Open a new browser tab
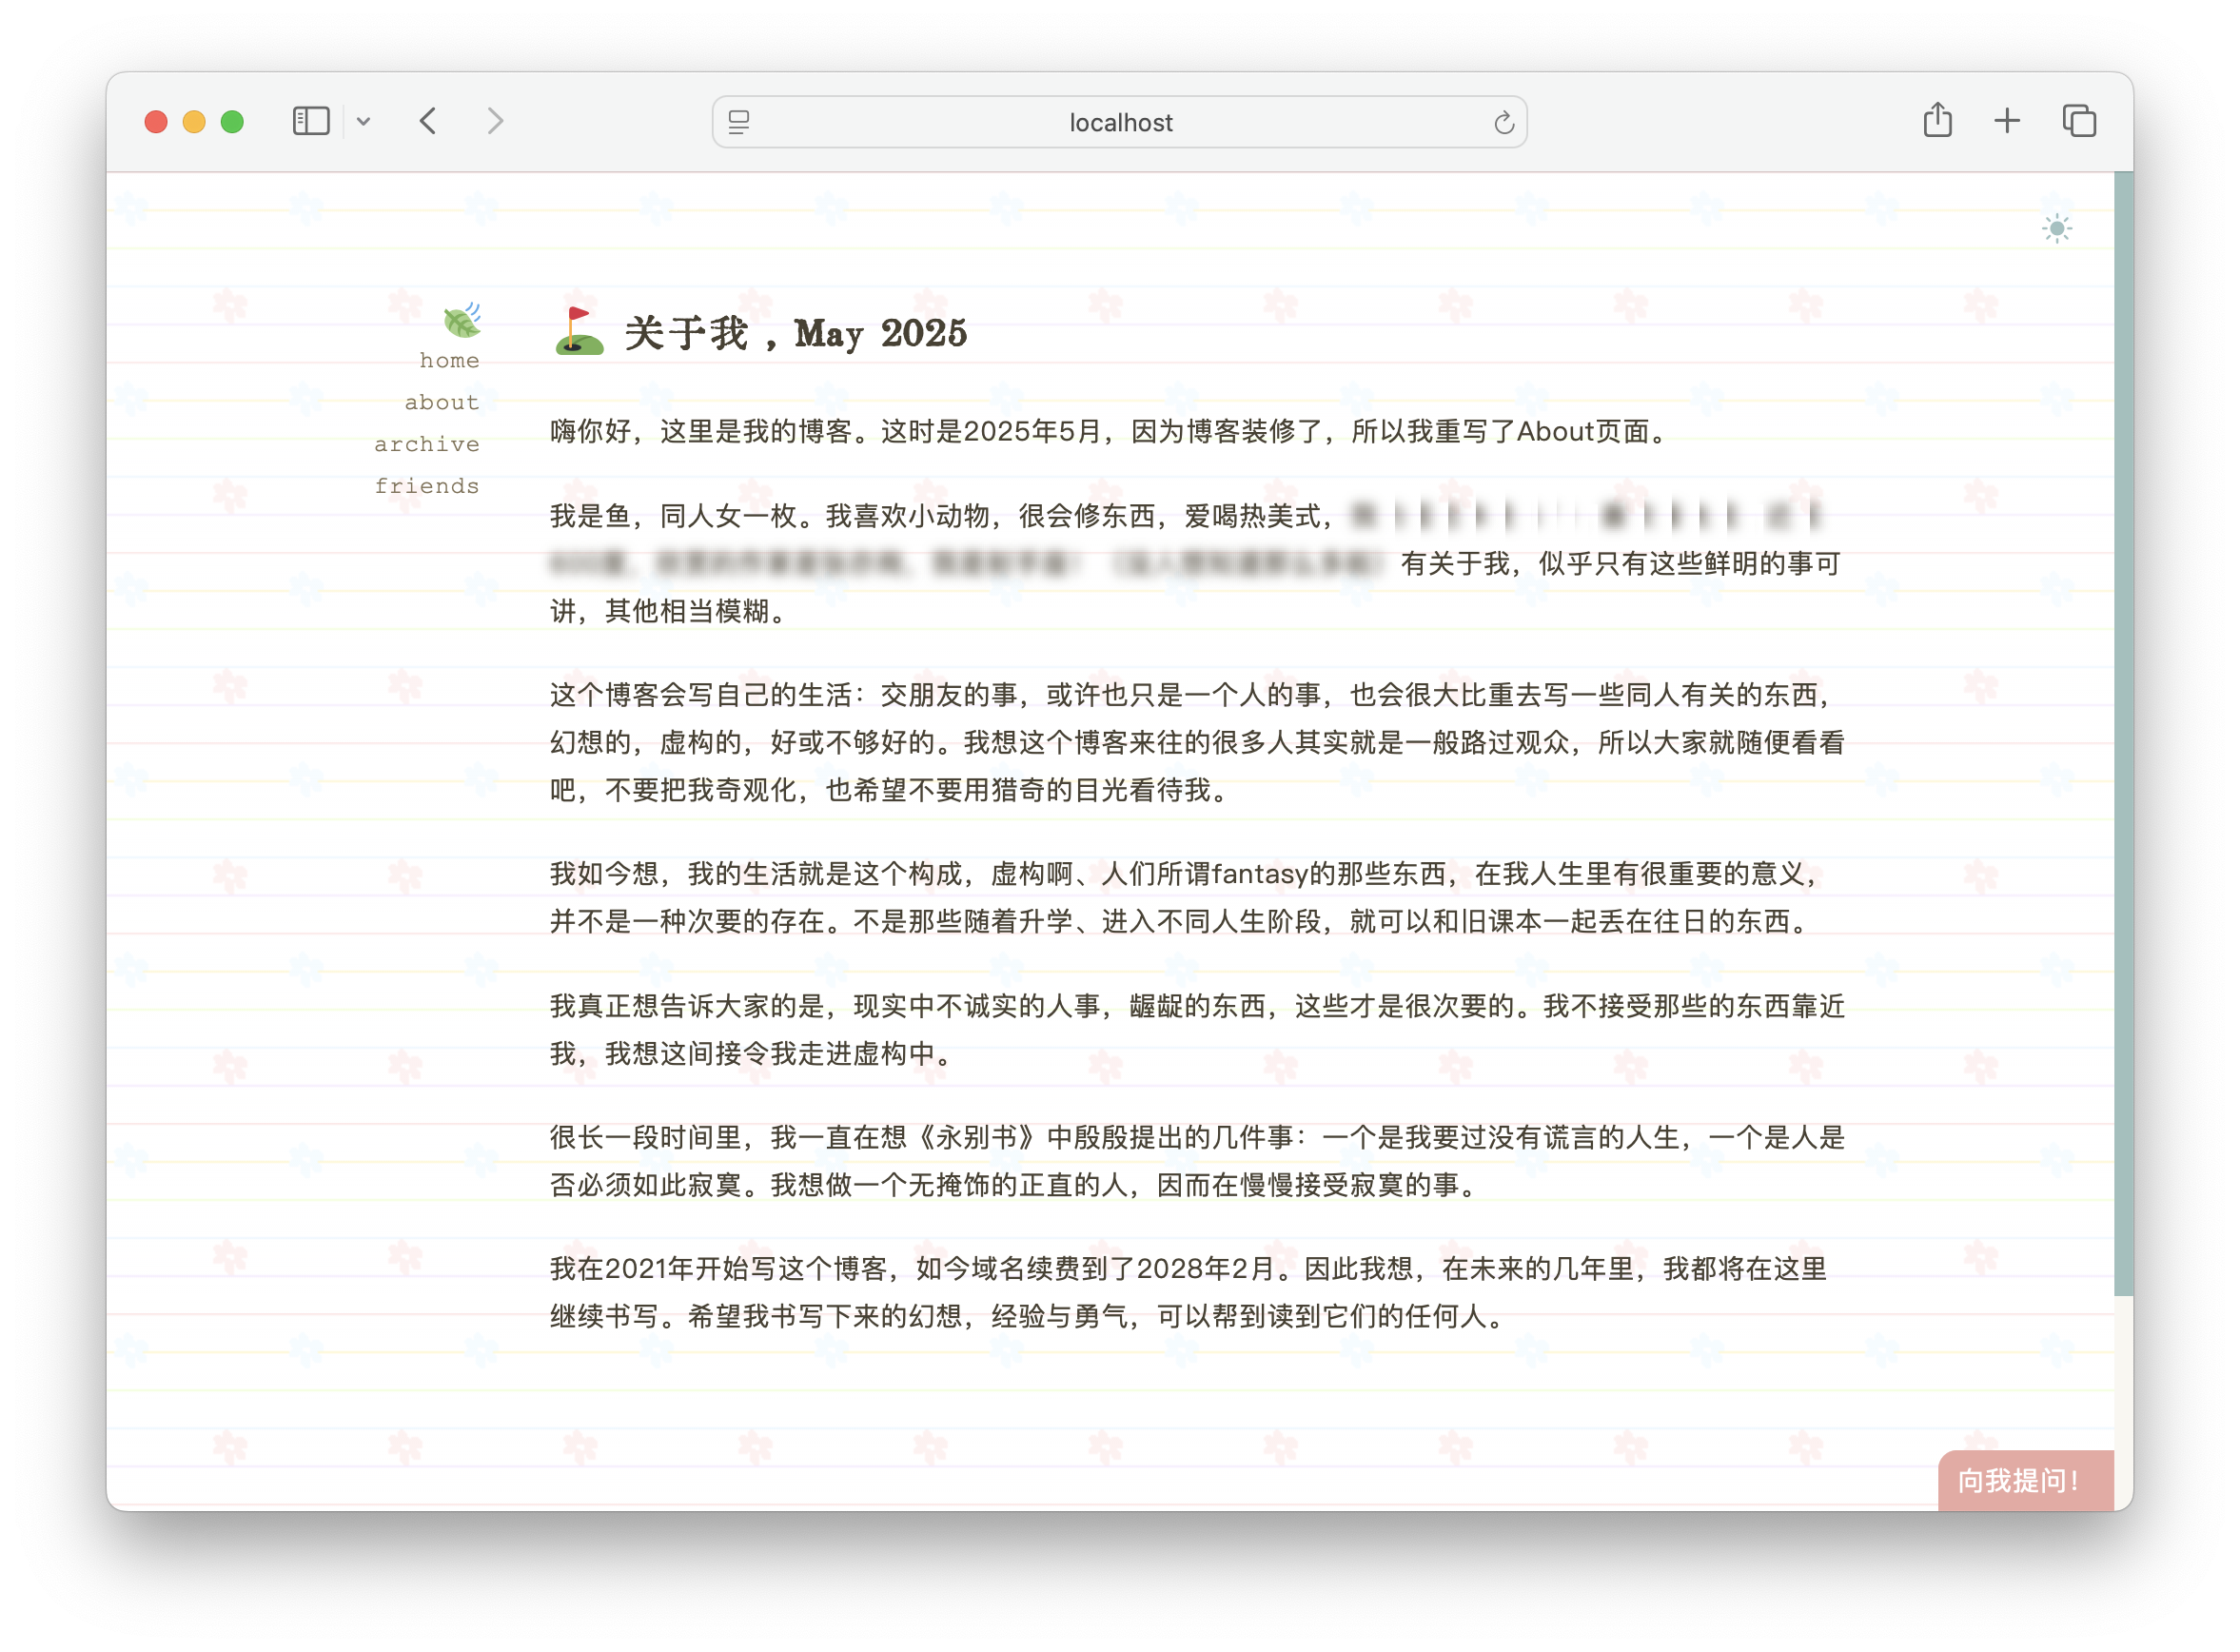Image resolution: width=2240 pixels, height=1652 pixels. tap(2006, 122)
